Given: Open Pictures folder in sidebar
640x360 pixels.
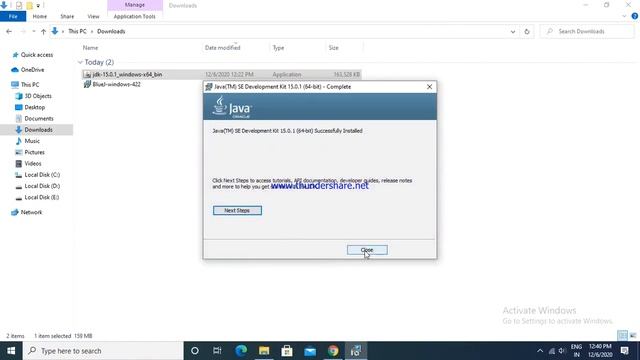Looking at the screenshot, I should pos(34,152).
